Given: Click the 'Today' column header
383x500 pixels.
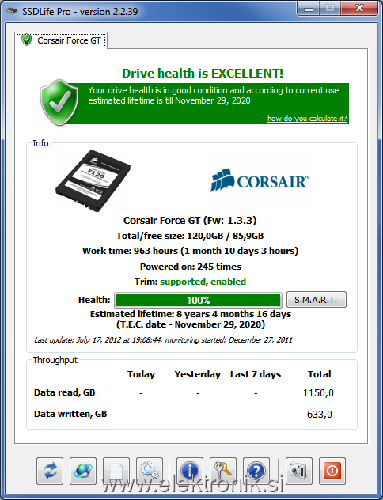Looking at the screenshot, I should click(141, 374).
